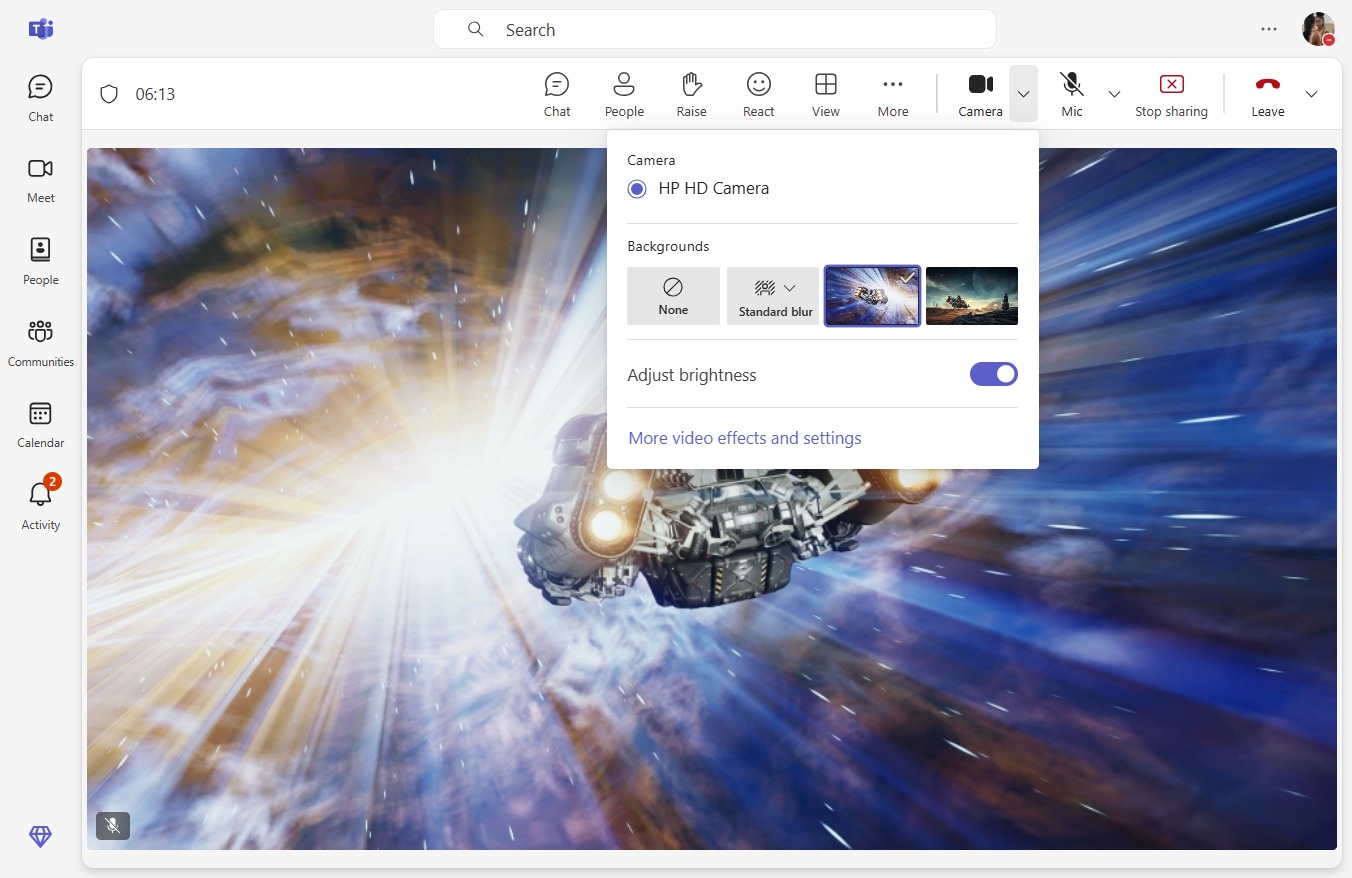Click the Backgrounds section label
Viewport: 1352px width, 878px height.
[x=668, y=246]
